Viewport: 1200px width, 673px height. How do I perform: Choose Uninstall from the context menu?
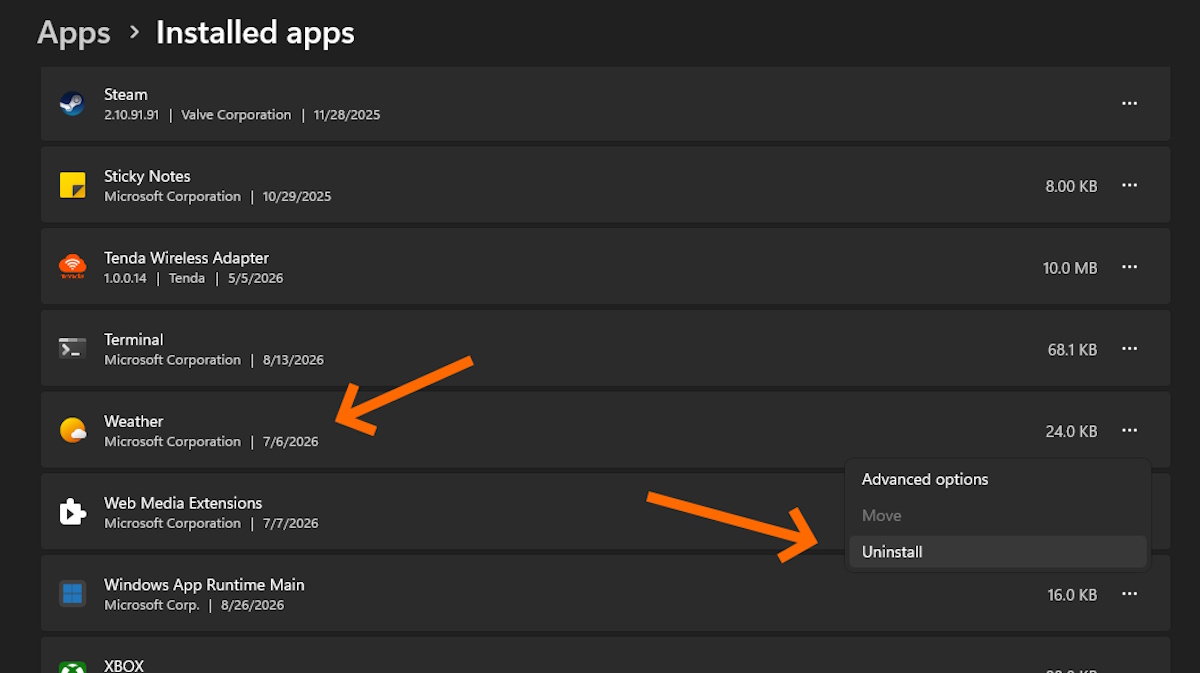coord(998,552)
